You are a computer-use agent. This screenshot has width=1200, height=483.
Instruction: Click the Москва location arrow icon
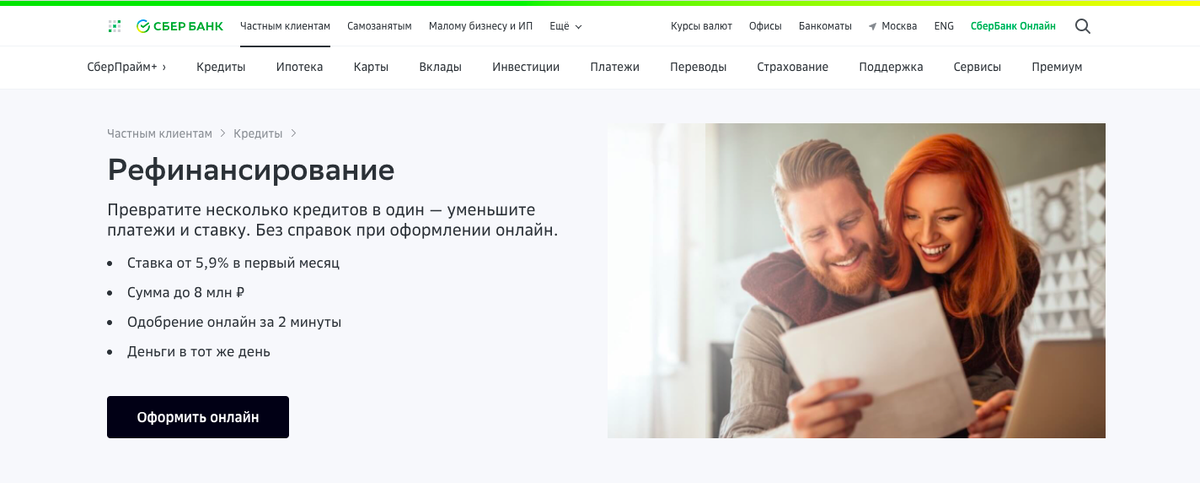click(x=873, y=26)
